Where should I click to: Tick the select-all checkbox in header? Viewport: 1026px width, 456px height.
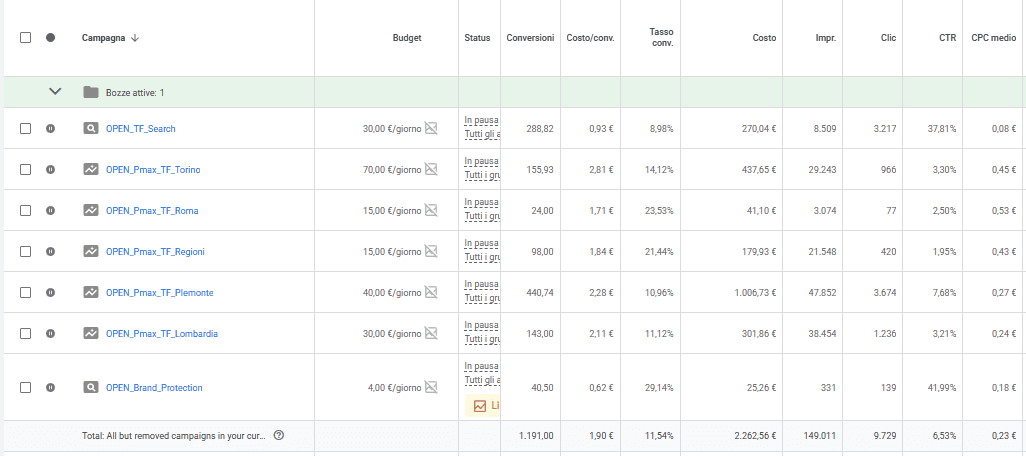tap(25, 37)
